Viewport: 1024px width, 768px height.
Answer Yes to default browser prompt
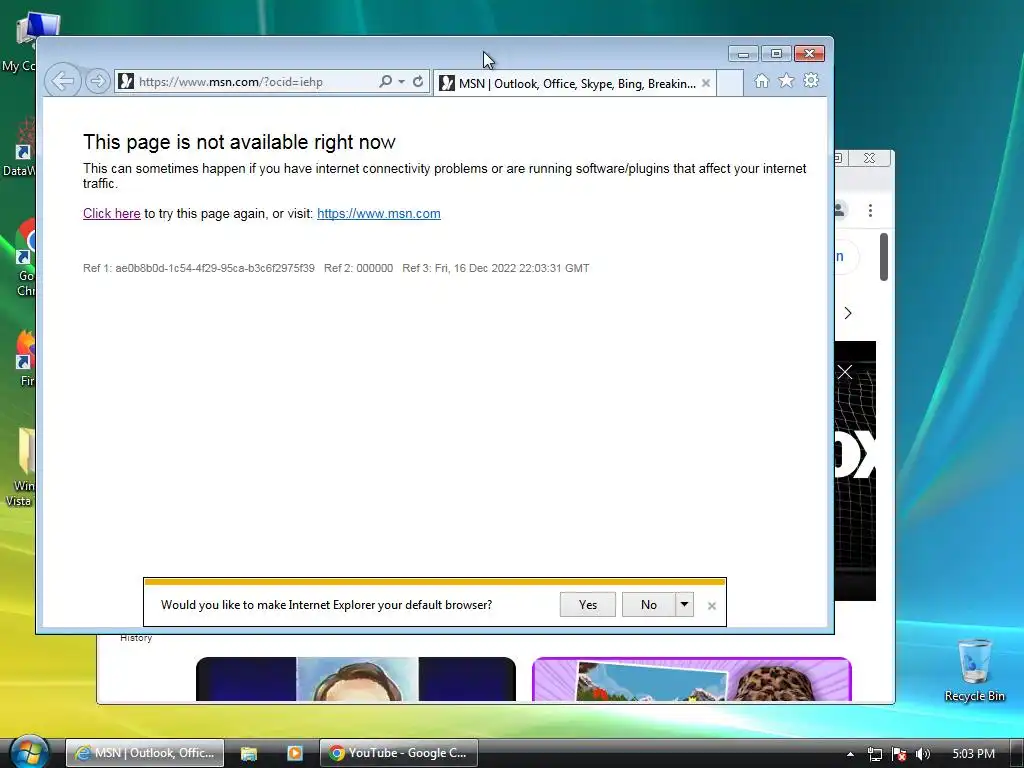(x=588, y=605)
